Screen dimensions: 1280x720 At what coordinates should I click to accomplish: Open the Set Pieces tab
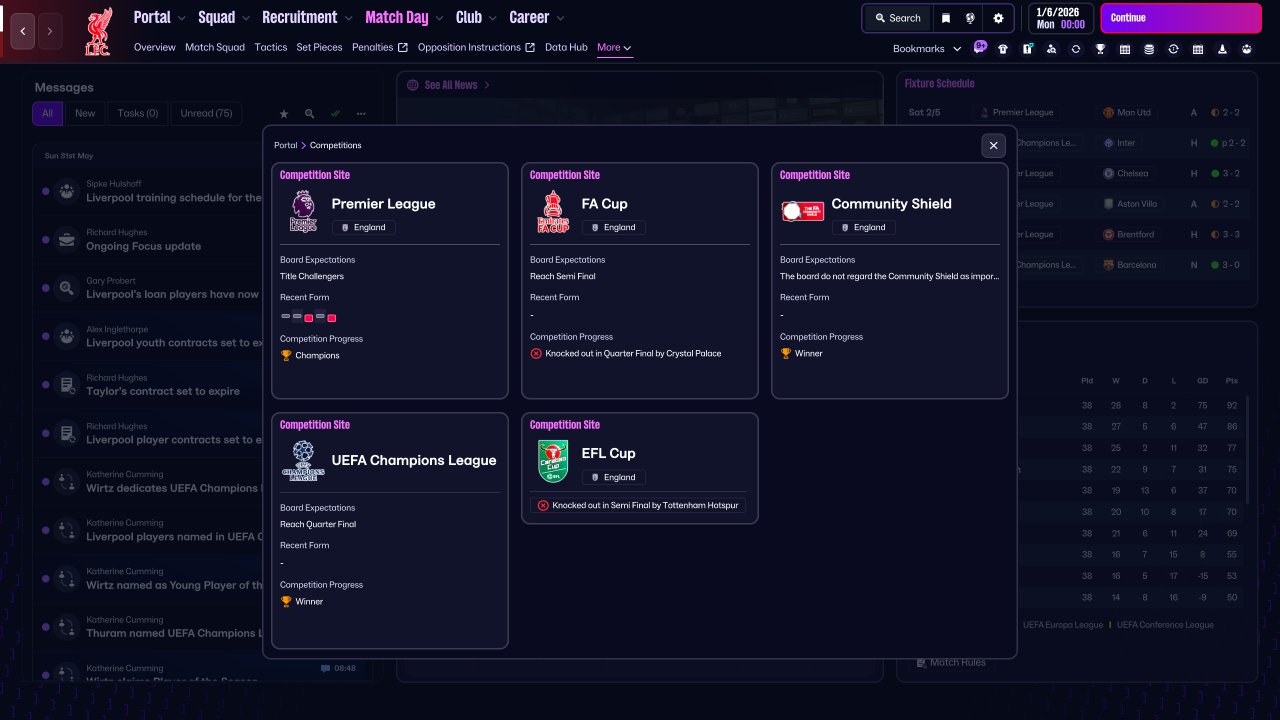(320, 48)
